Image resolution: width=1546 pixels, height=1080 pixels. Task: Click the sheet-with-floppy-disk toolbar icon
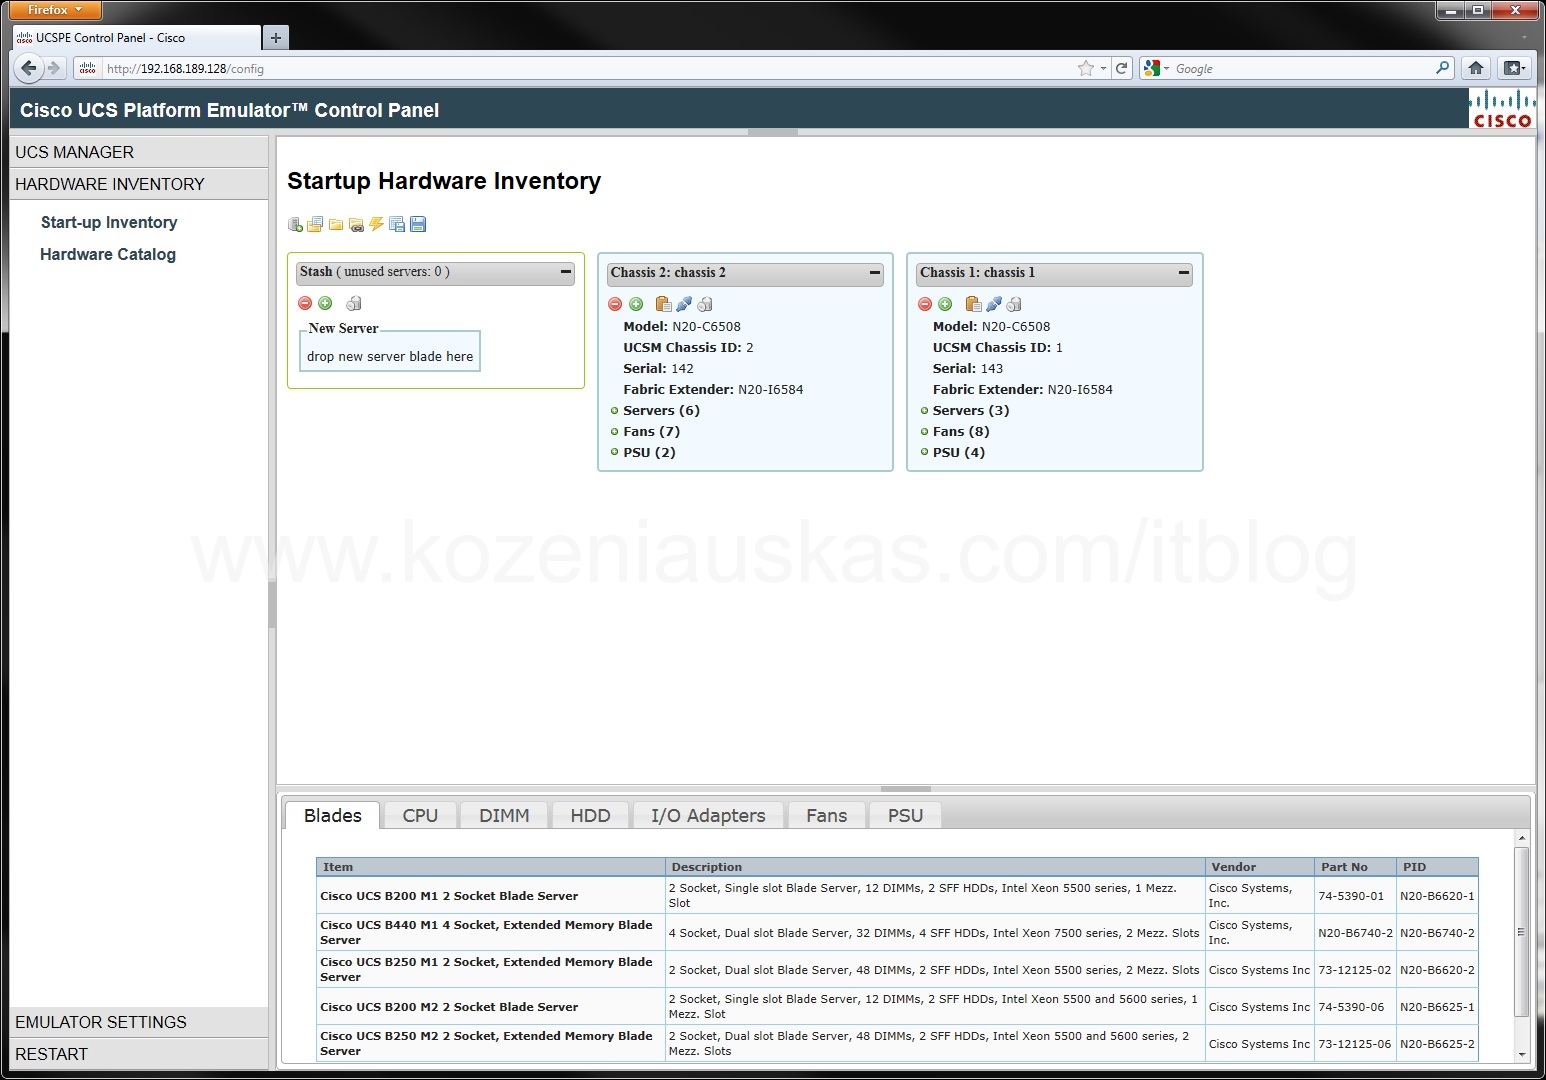click(x=397, y=224)
